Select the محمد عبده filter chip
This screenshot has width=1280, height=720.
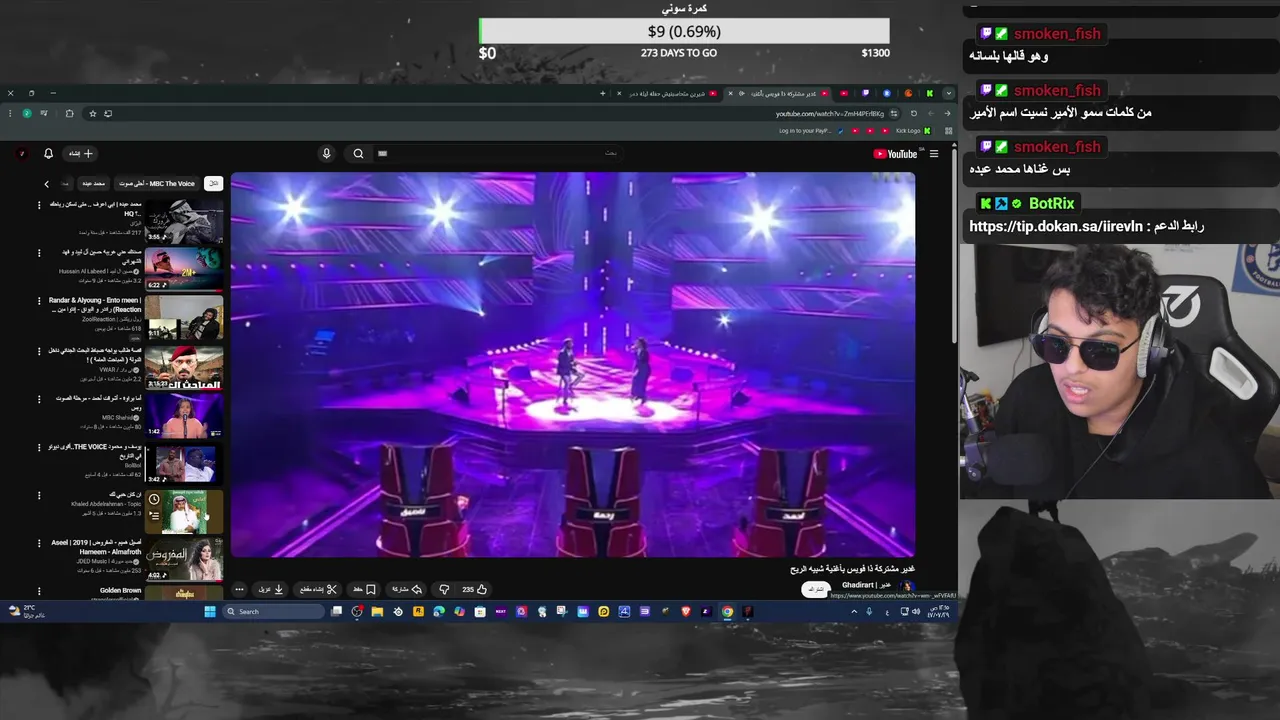94,183
